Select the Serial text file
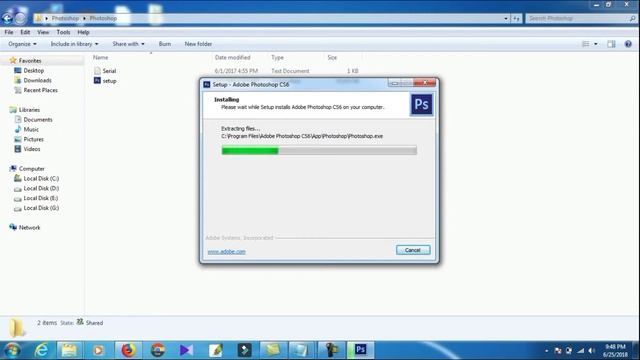The image size is (640, 360). point(105,71)
